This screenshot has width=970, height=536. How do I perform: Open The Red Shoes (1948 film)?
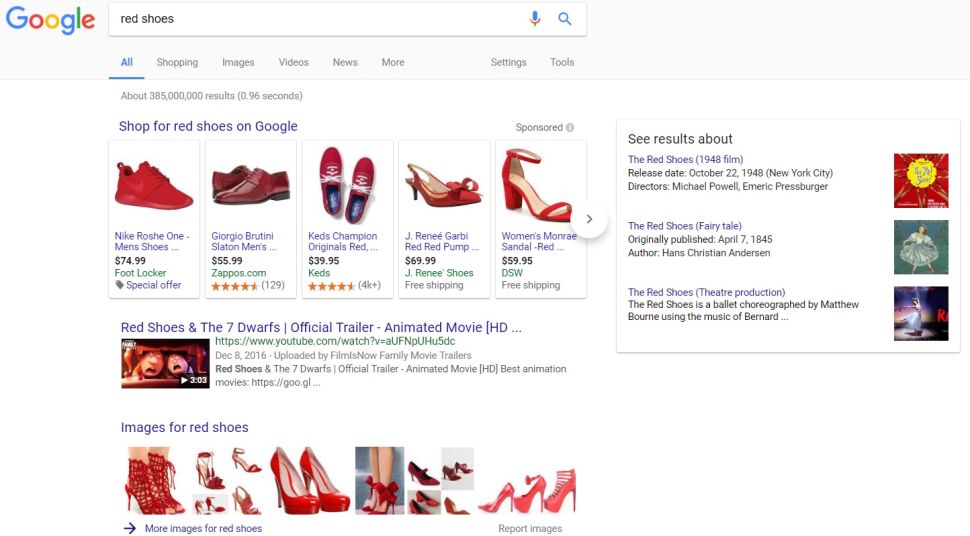point(685,159)
